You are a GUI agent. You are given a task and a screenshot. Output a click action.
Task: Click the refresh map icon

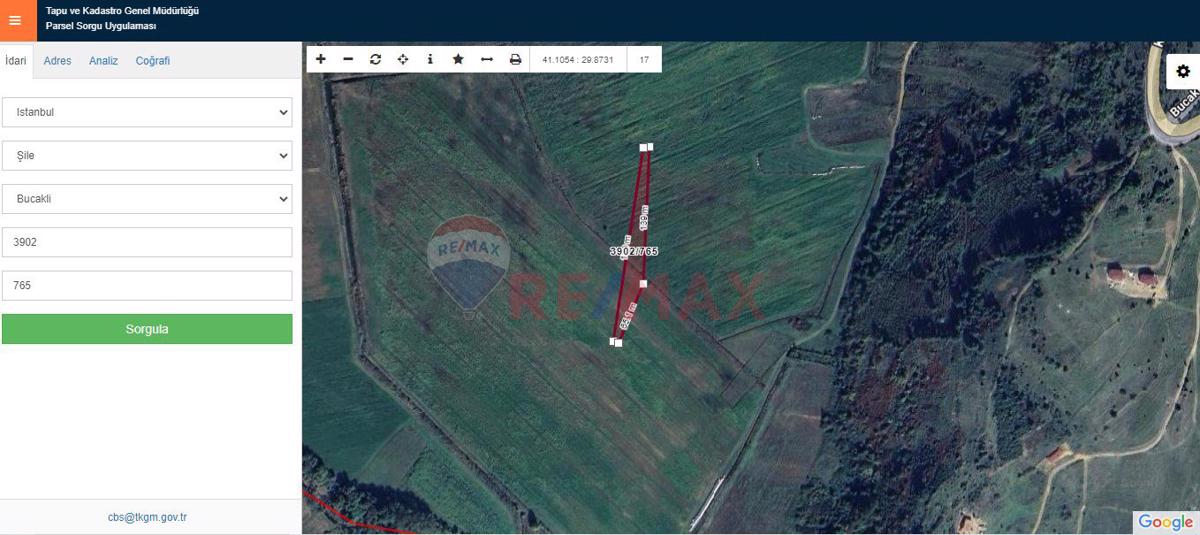pos(375,59)
